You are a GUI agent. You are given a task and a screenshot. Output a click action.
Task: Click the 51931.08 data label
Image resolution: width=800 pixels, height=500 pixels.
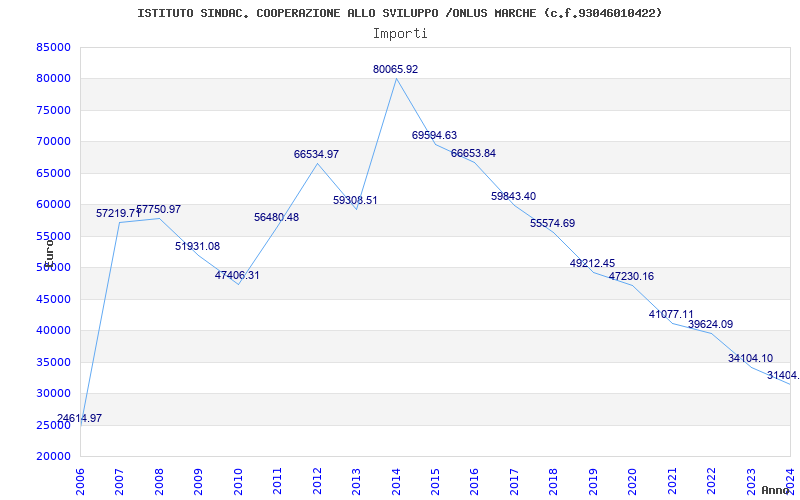[x=197, y=246]
